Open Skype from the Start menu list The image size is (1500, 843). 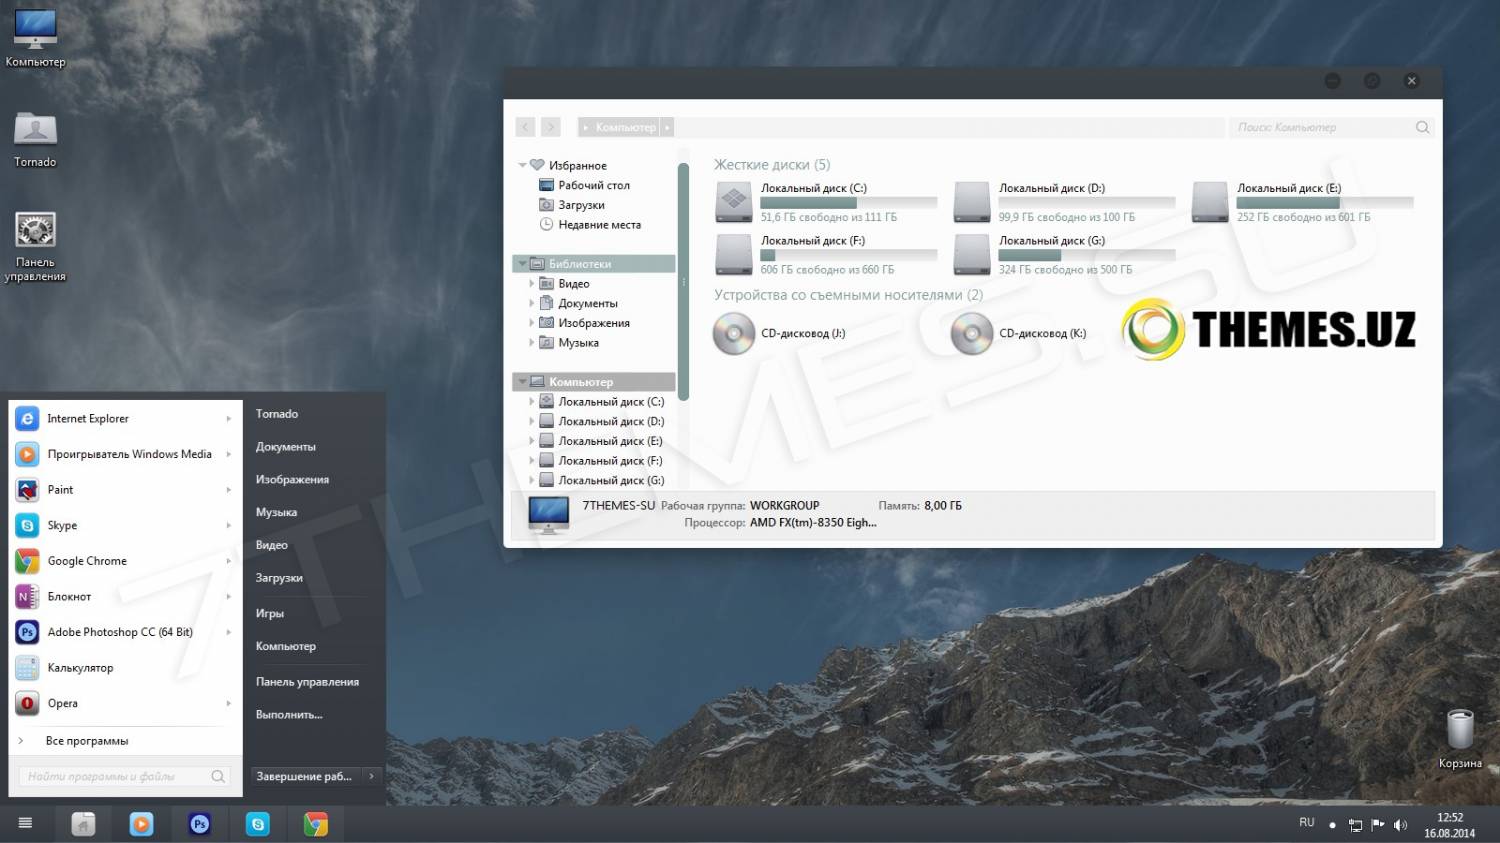tap(62, 525)
